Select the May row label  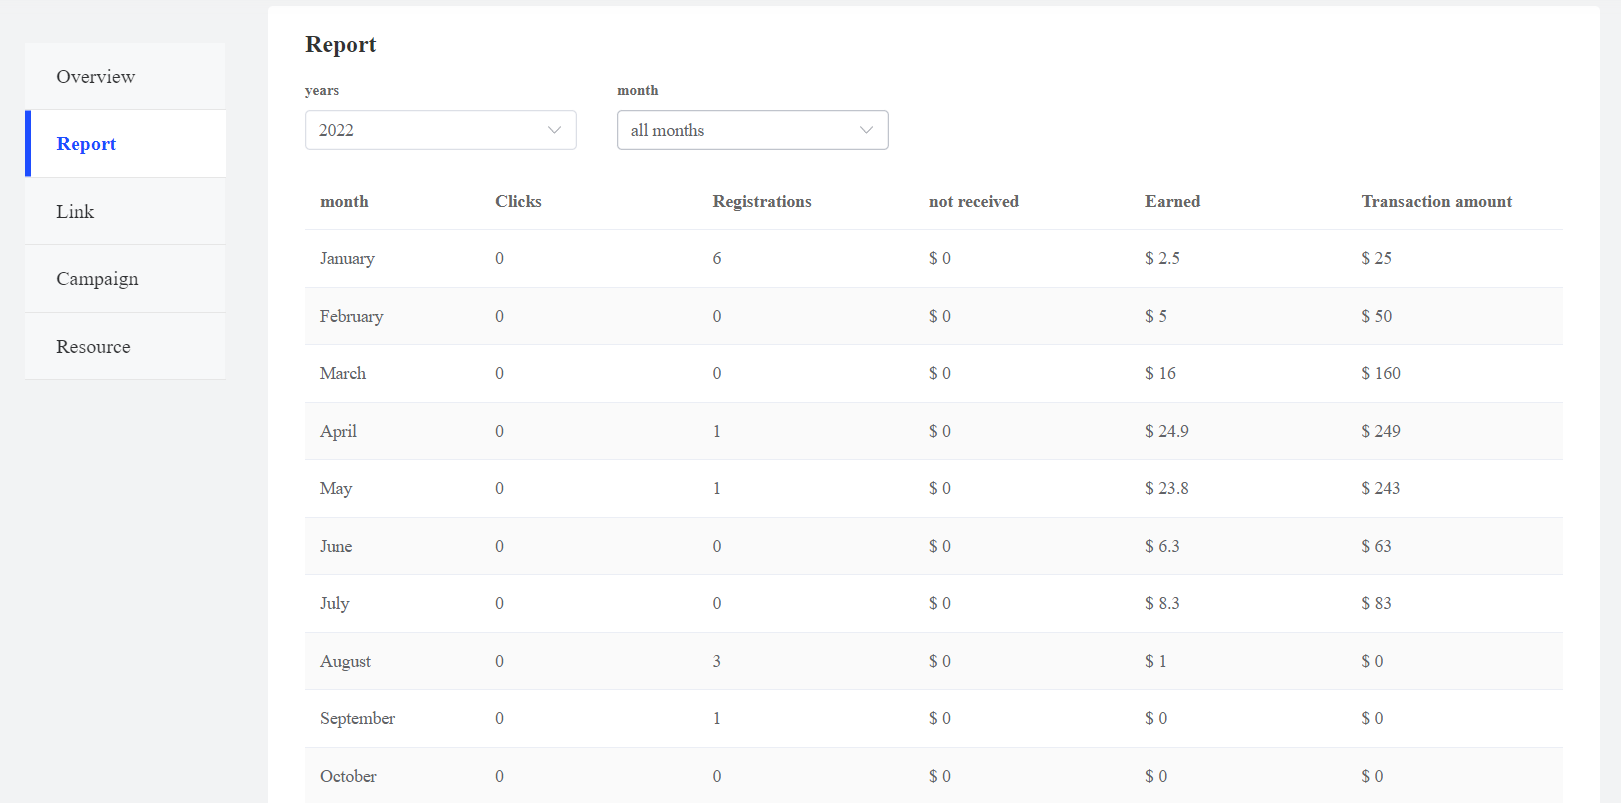(x=336, y=488)
